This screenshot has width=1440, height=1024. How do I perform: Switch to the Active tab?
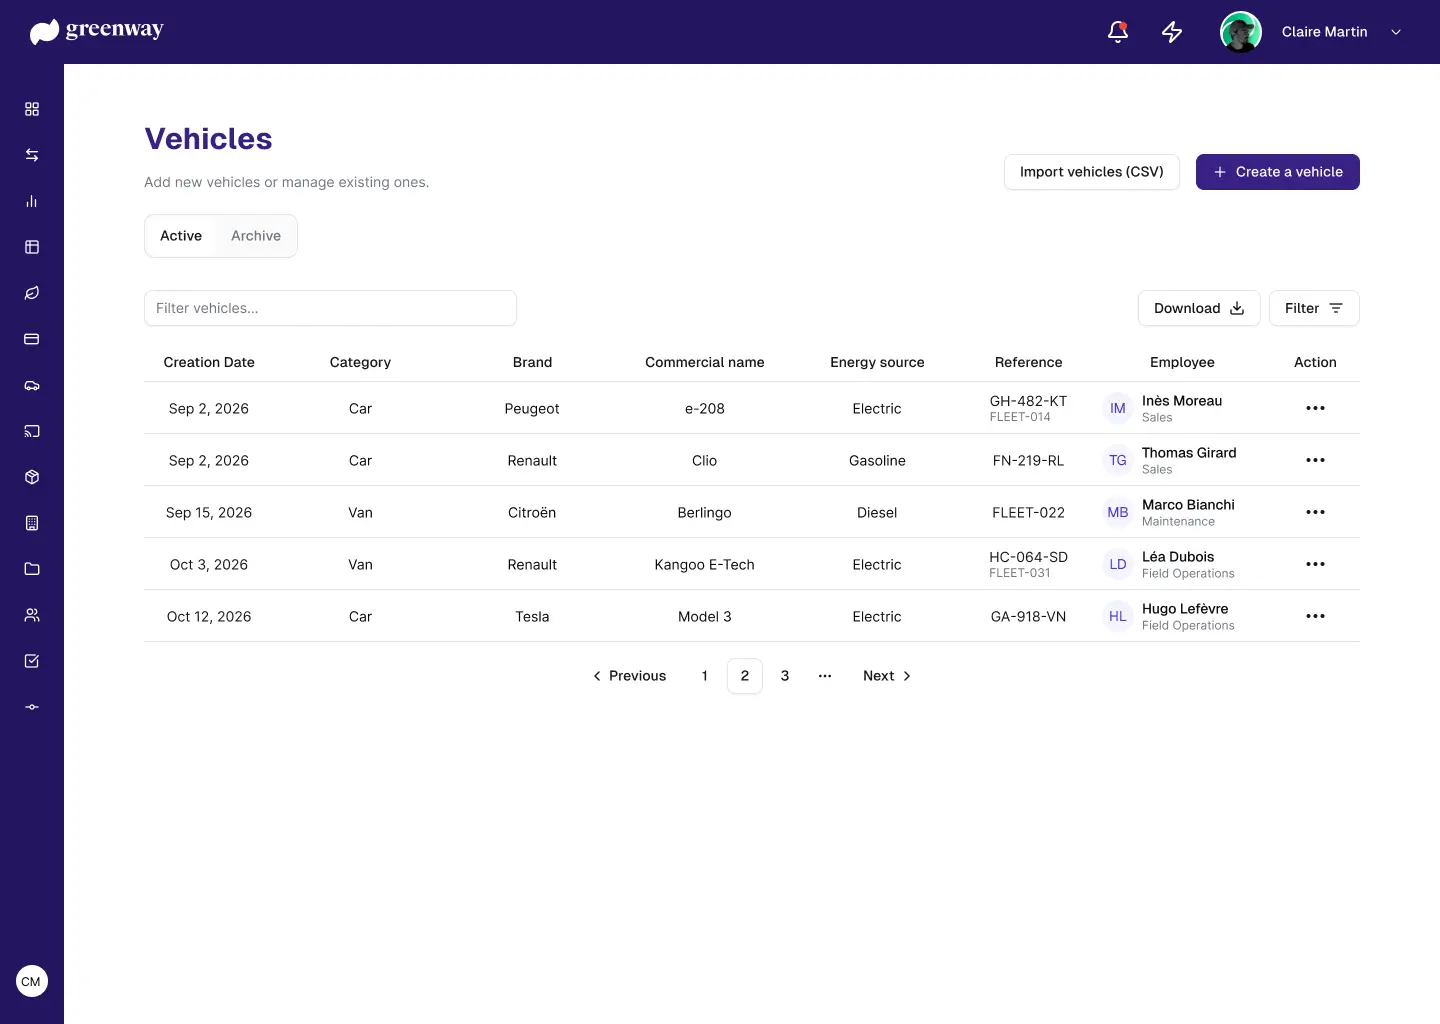pos(181,236)
